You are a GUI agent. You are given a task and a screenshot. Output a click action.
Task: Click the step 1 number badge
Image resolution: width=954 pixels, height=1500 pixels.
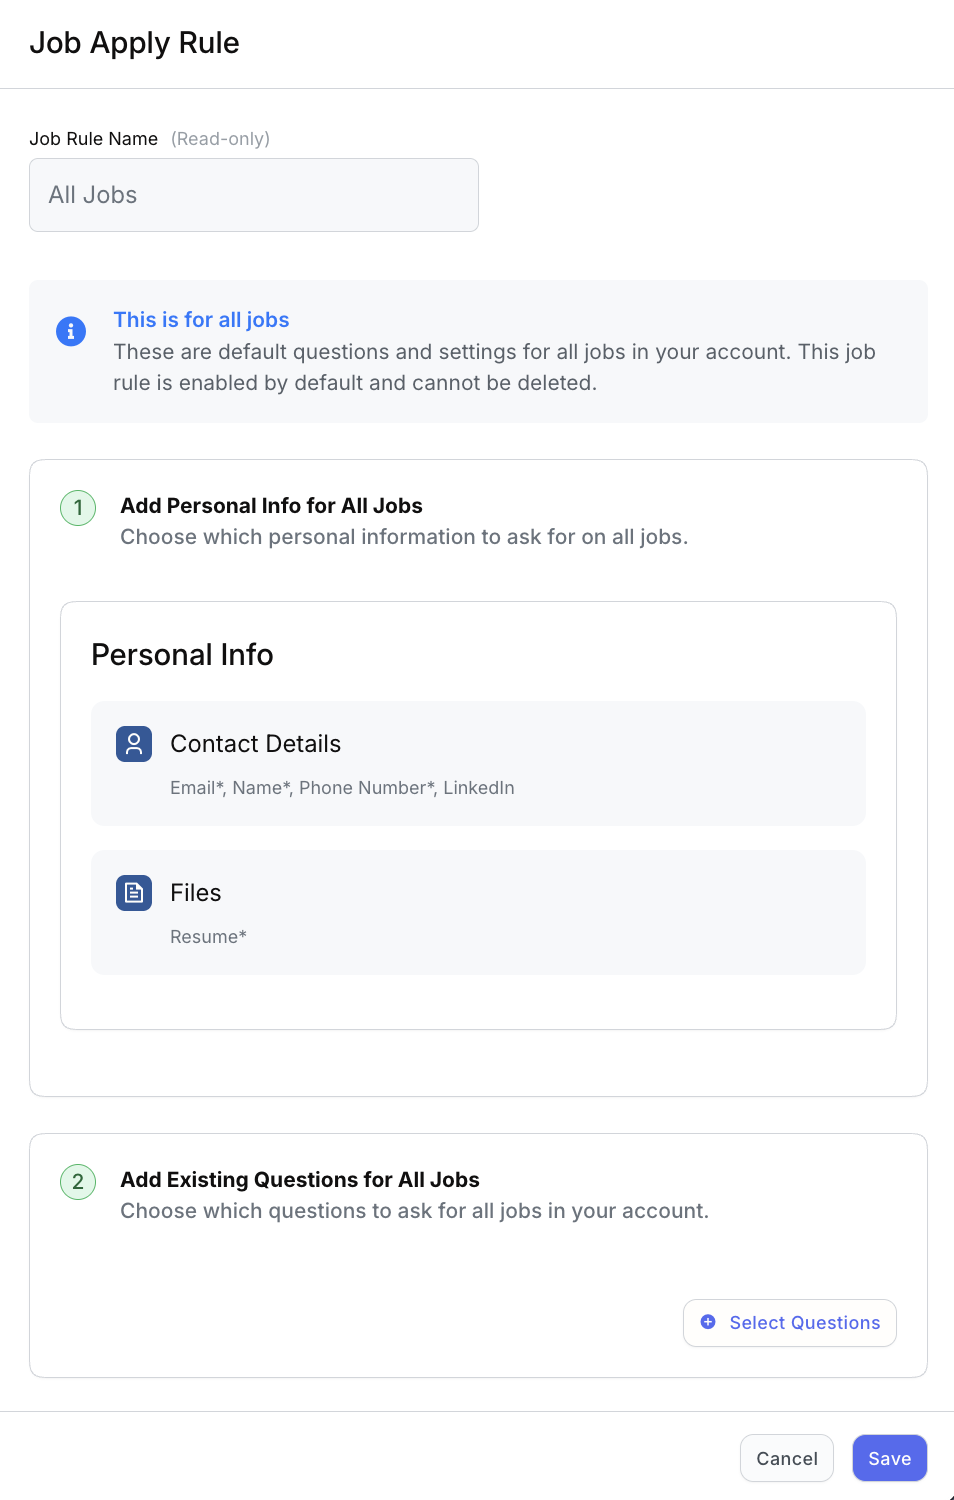pyautogui.click(x=78, y=508)
